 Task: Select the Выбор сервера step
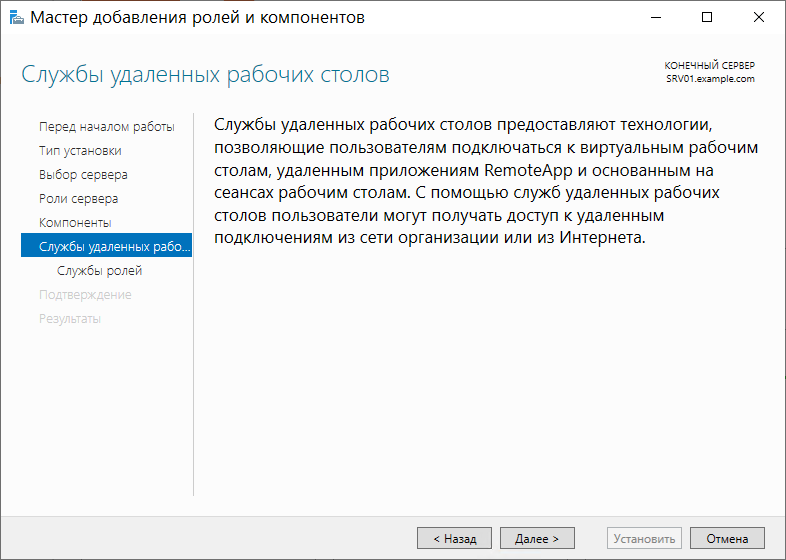[x=83, y=175]
